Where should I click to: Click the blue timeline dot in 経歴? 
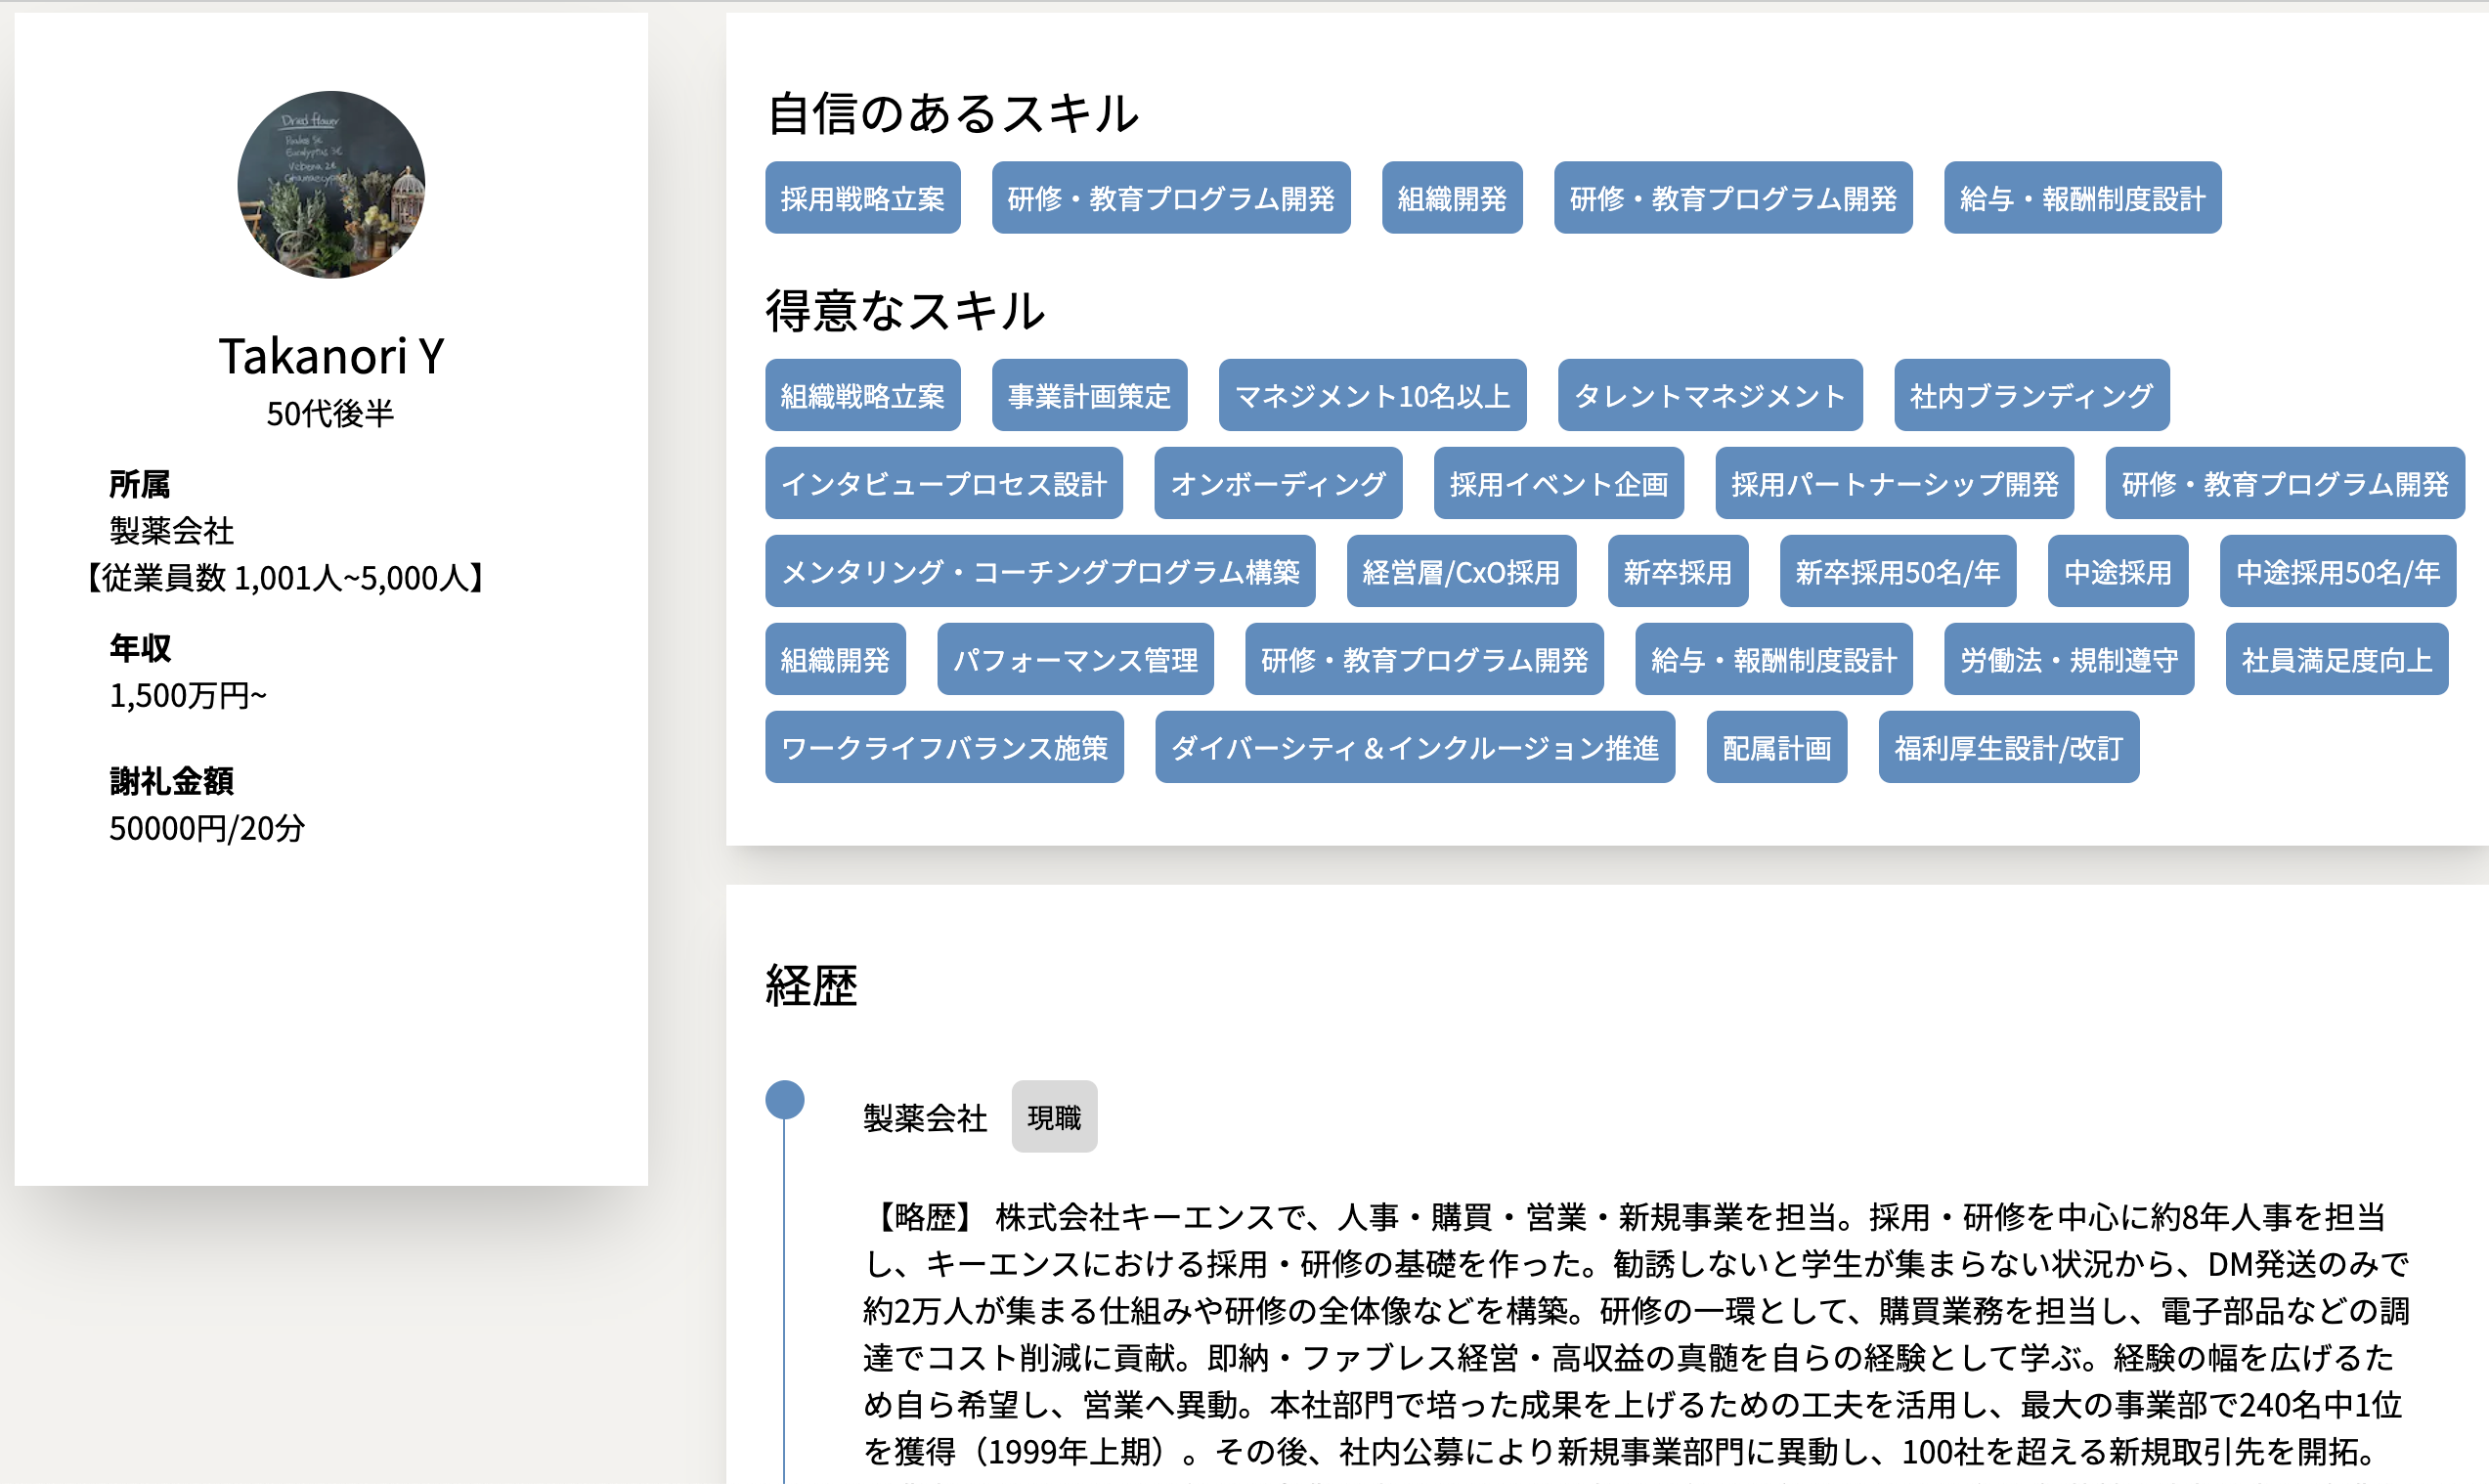[x=784, y=1100]
